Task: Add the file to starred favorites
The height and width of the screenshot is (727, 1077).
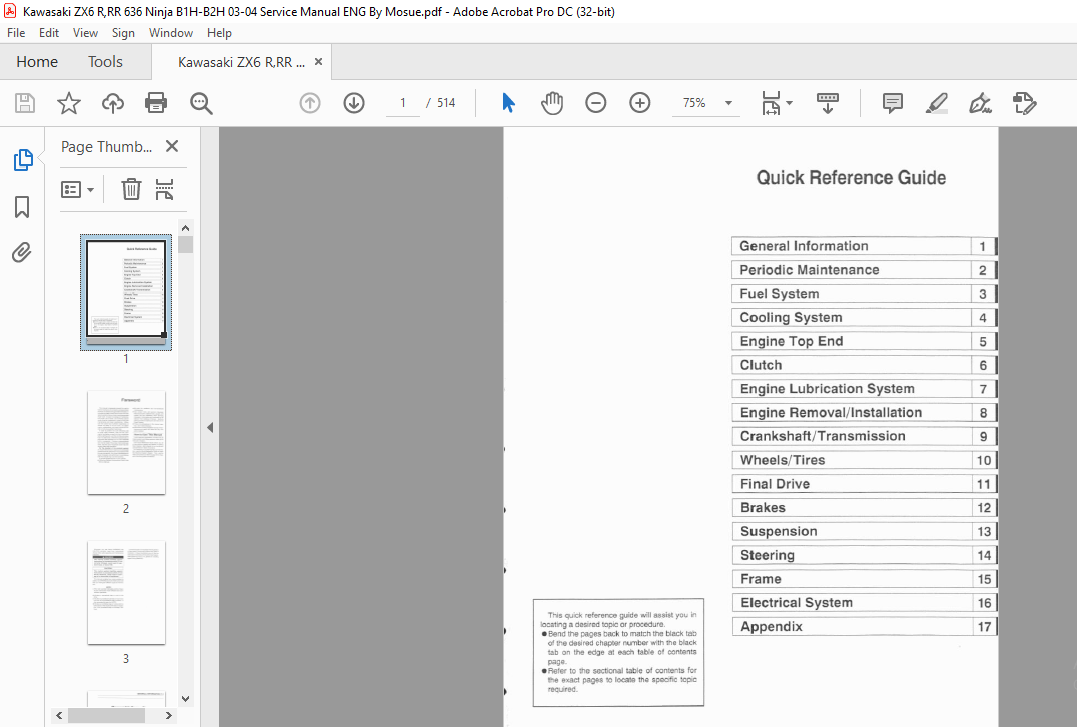Action: 69,103
